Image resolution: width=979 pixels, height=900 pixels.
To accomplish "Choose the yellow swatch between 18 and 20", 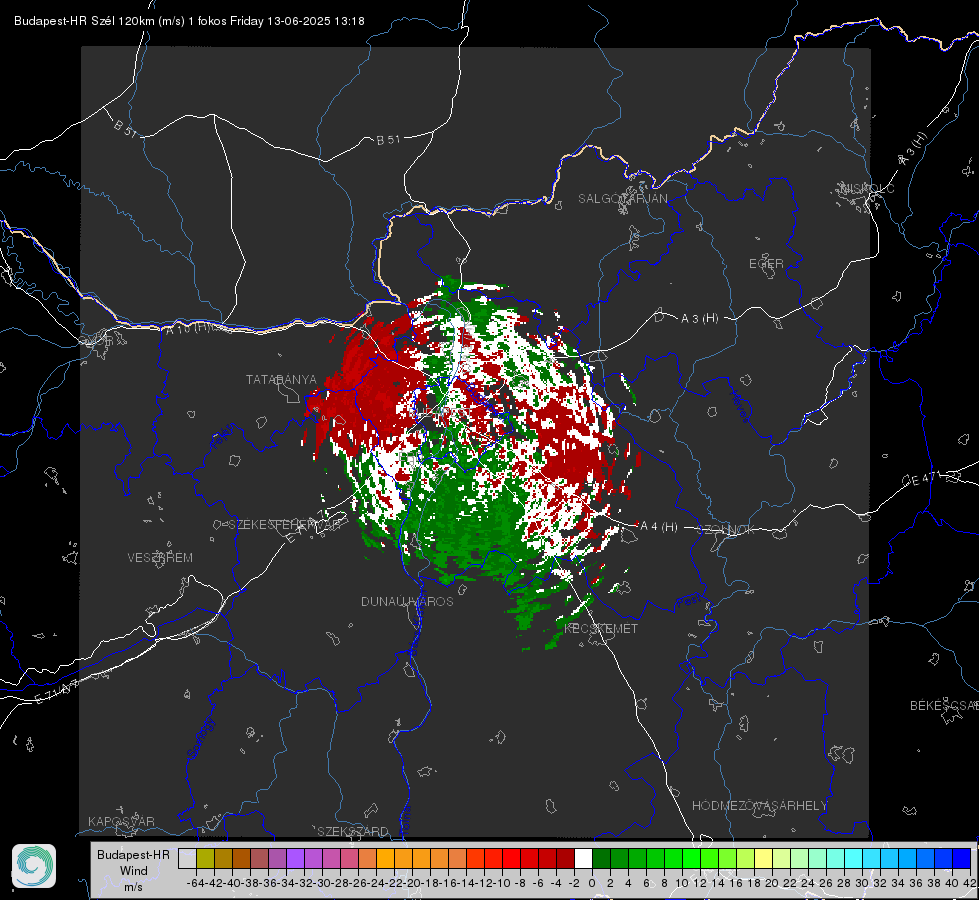I will [763, 858].
